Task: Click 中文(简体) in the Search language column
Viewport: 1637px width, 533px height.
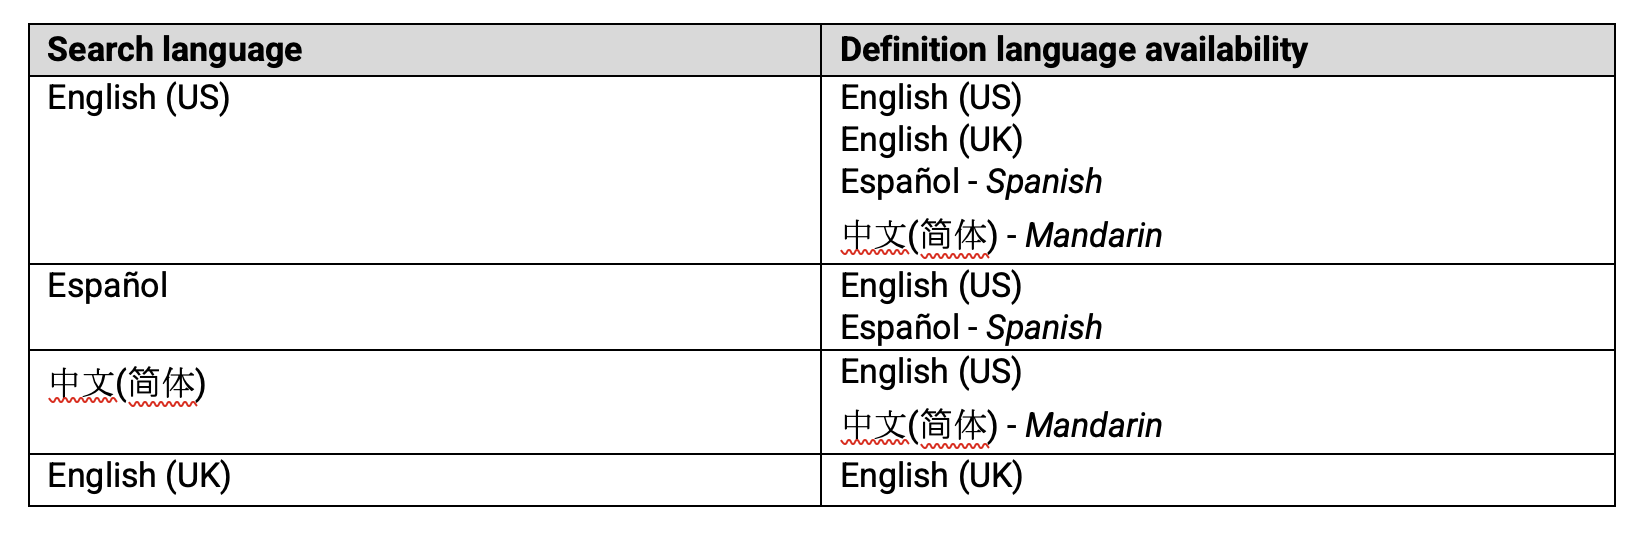Action: click(x=127, y=383)
